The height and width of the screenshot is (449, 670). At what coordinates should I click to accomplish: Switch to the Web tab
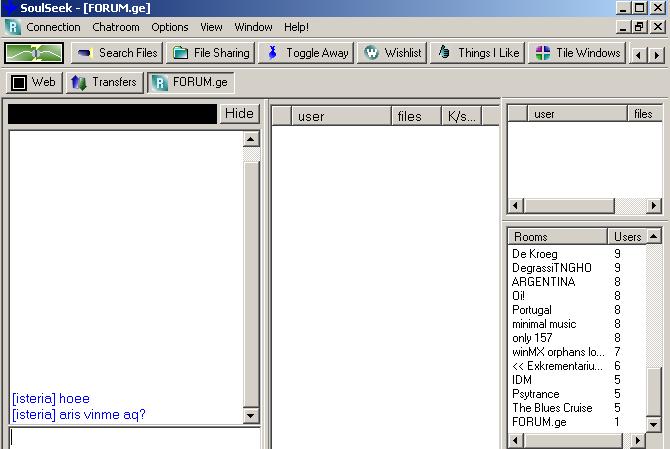coord(34,82)
